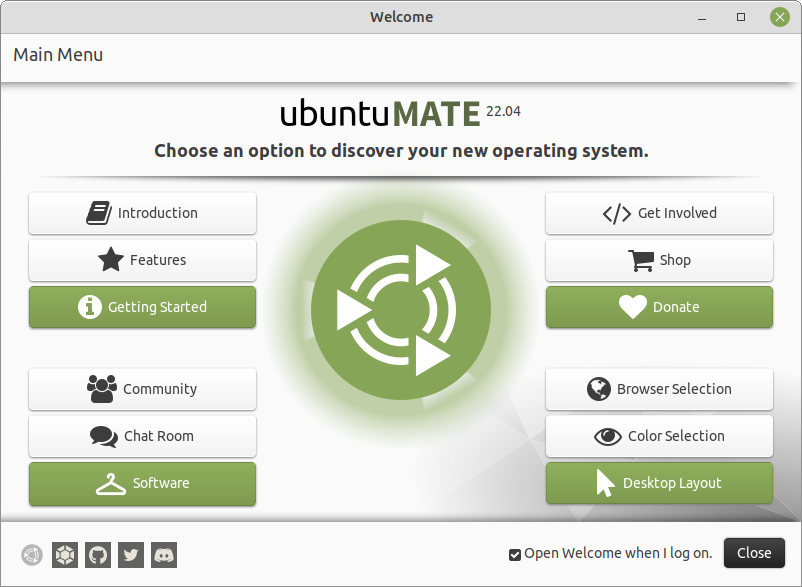The width and height of the screenshot is (802, 587).
Task: Open Desktop Layout settings
Action: click(x=659, y=483)
